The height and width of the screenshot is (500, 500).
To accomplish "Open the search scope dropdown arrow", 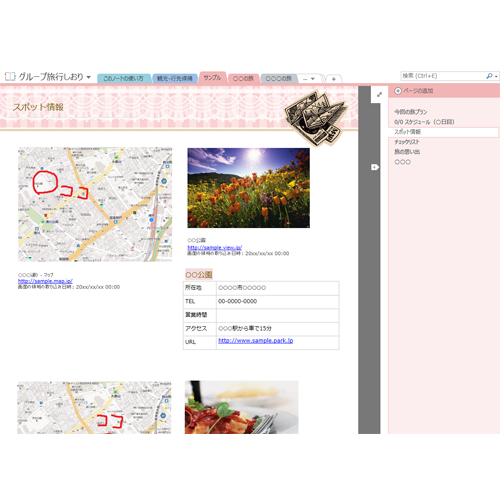I will coord(496,76).
